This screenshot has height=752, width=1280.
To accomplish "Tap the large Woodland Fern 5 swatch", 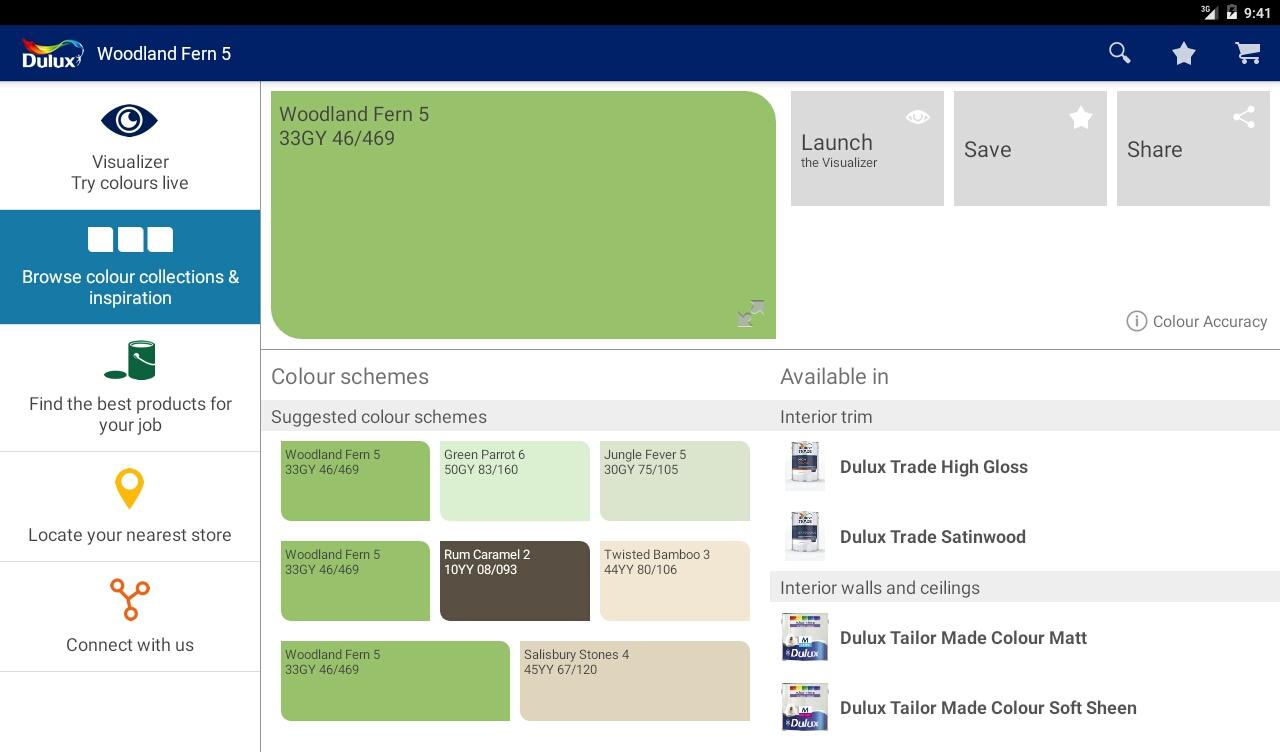I will [523, 215].
